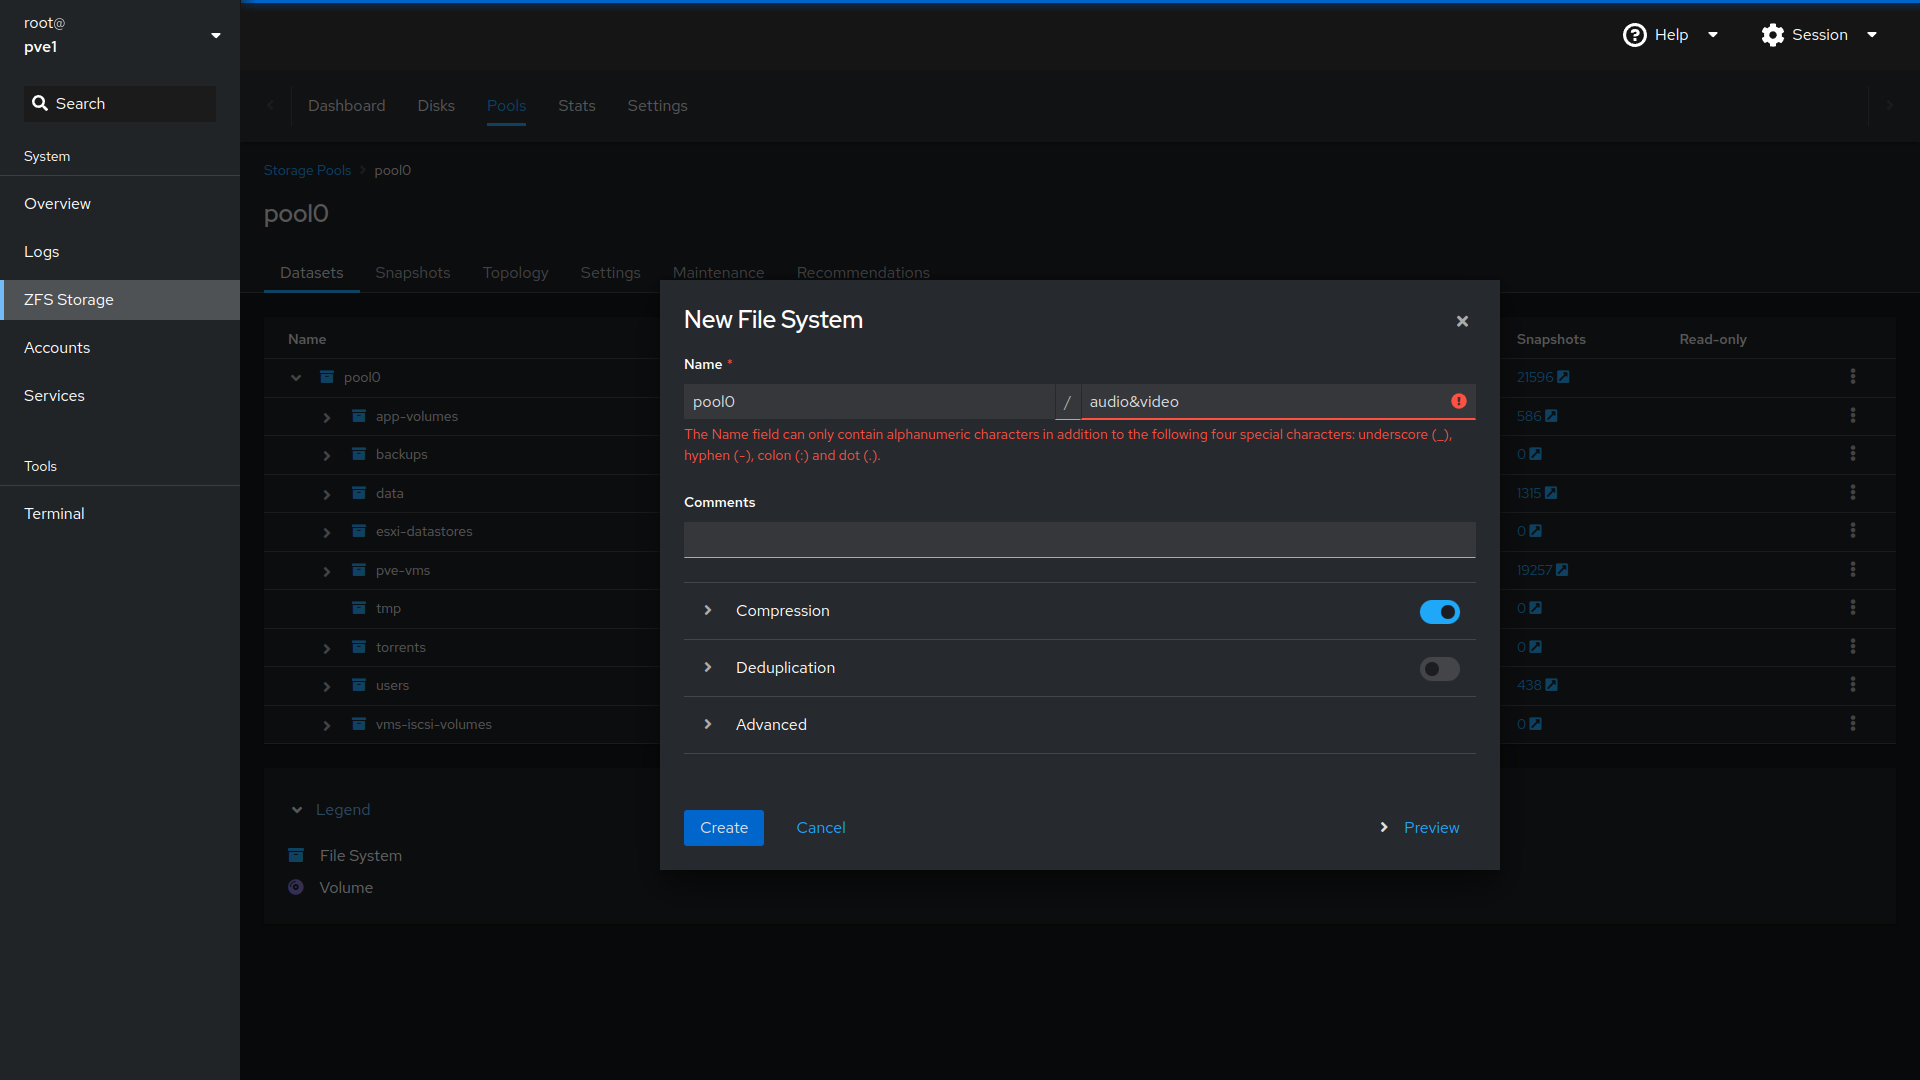This screenshot has height=1080, width=1920.
Task: Click the Help question mark icon
Action: pyautogui.click(x=1634, y=35)
